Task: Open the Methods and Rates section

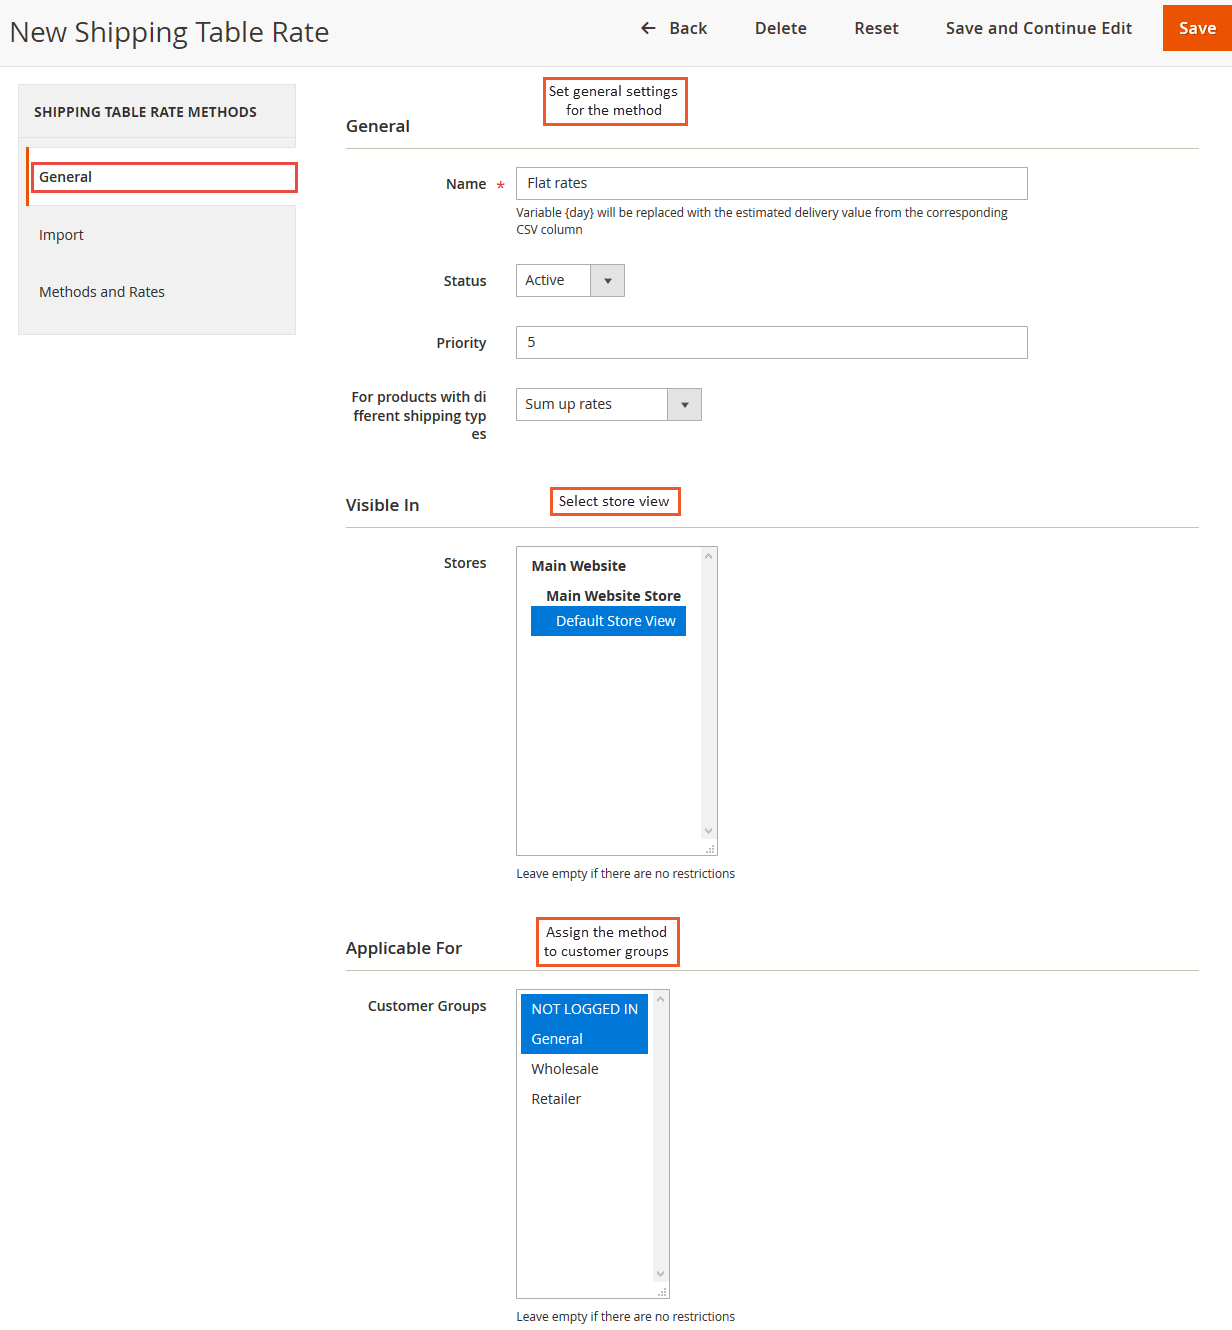Action: pyautogui.click(x=101, y=291)
